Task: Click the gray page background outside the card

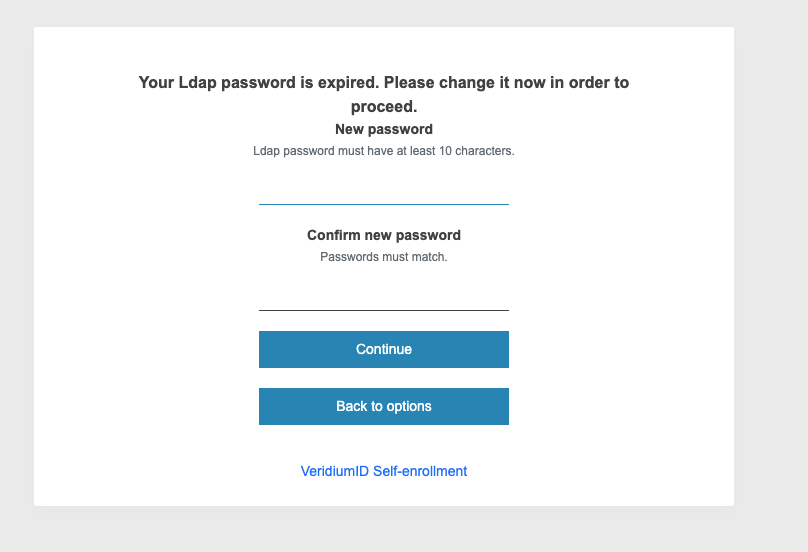Action: coord(770,300)
